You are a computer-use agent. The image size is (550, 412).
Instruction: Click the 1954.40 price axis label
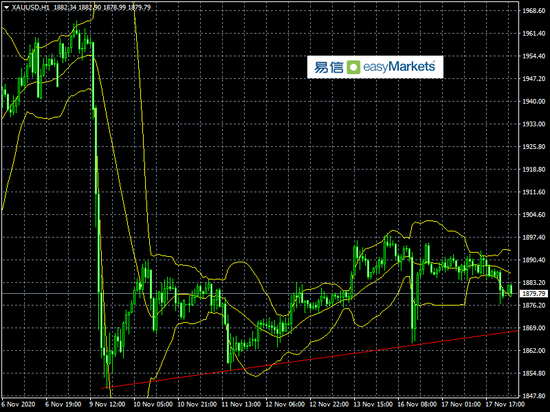534,56
